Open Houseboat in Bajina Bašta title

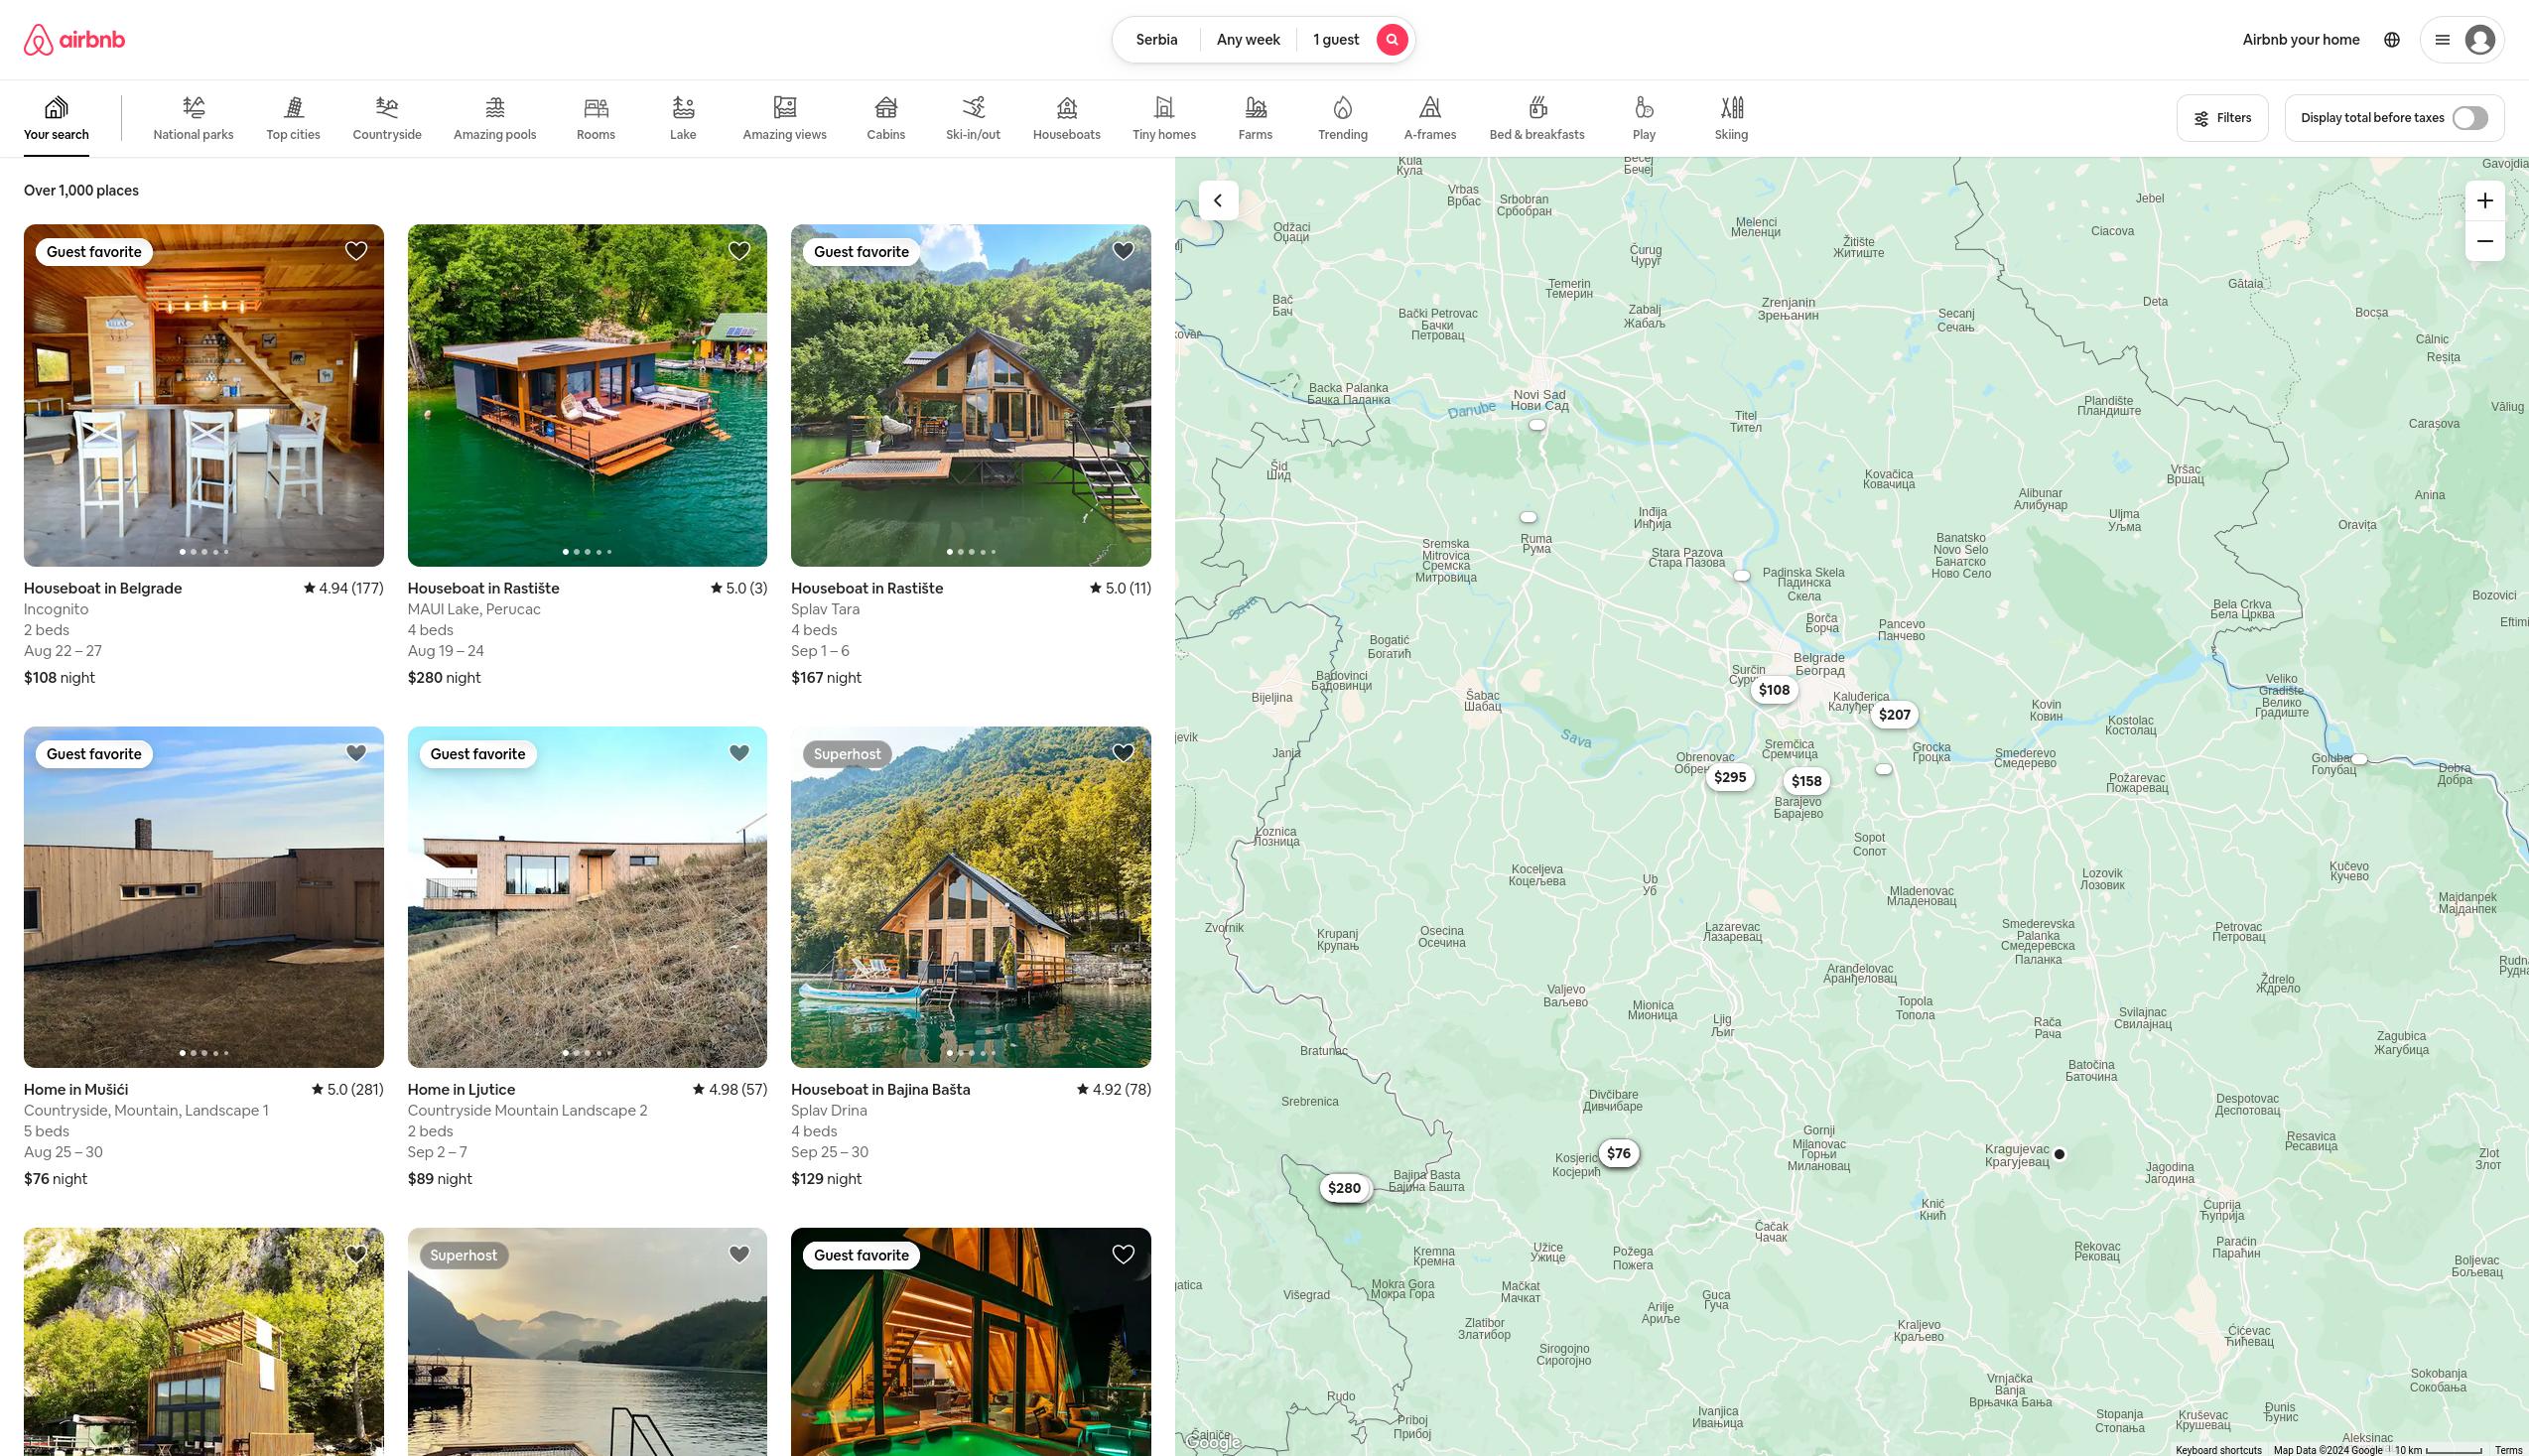point(880,1089)
